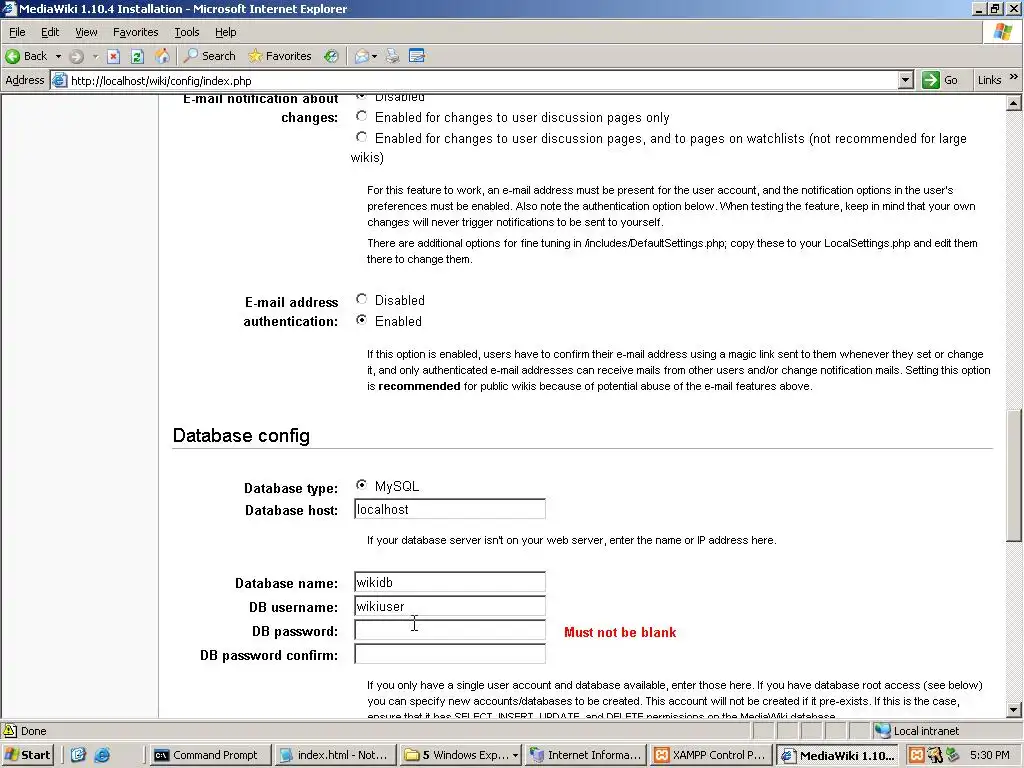
Task: Open the Favorites menu
Action: (x=135, y=32)
